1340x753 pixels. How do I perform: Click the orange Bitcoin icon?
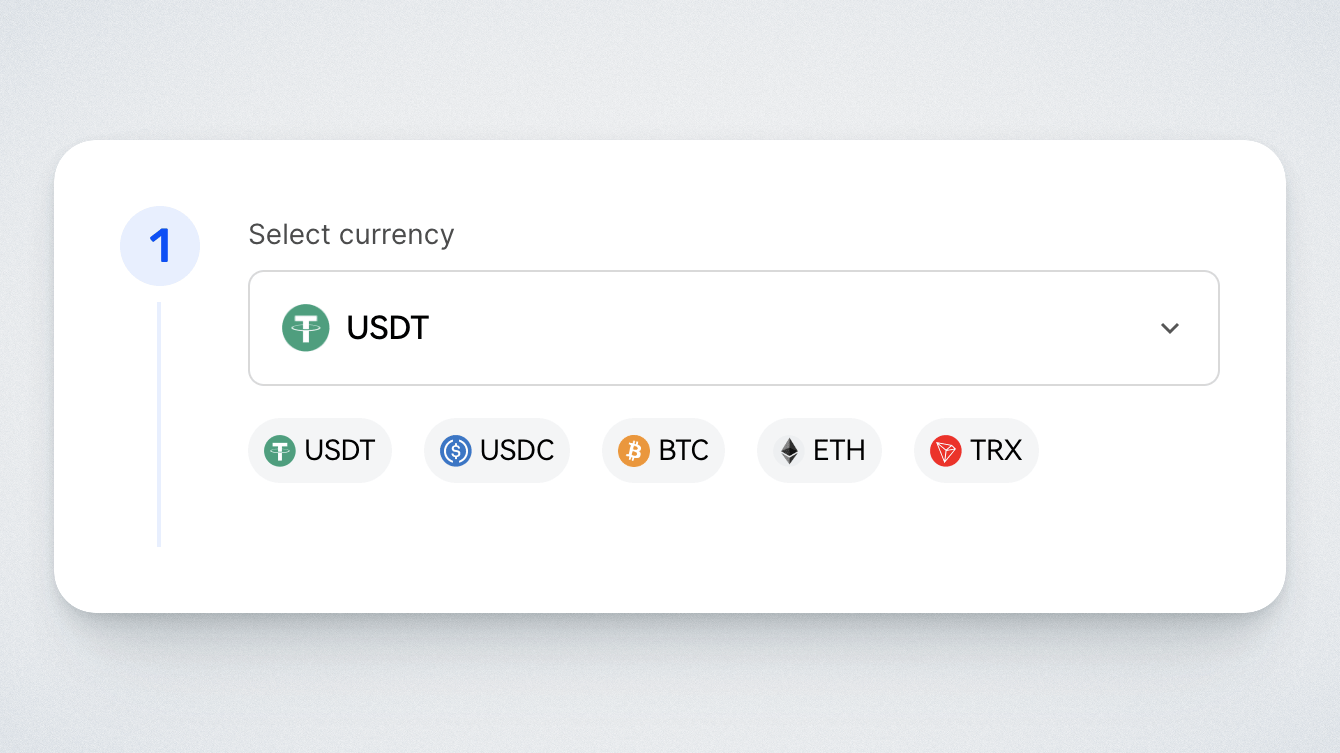[x=634, y=451]
